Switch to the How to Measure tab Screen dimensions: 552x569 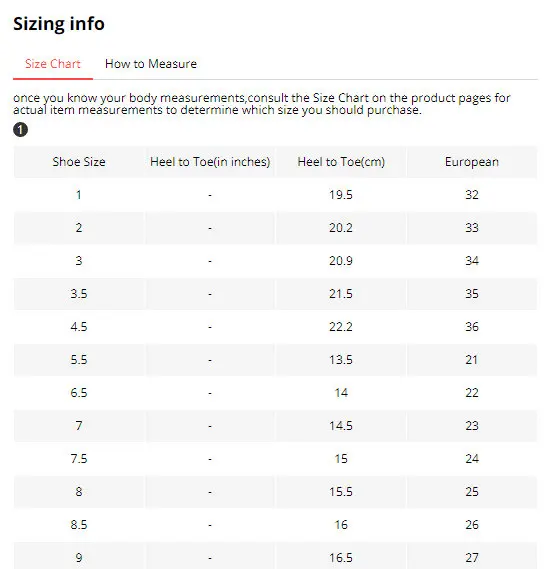click(x=151, y=64)
